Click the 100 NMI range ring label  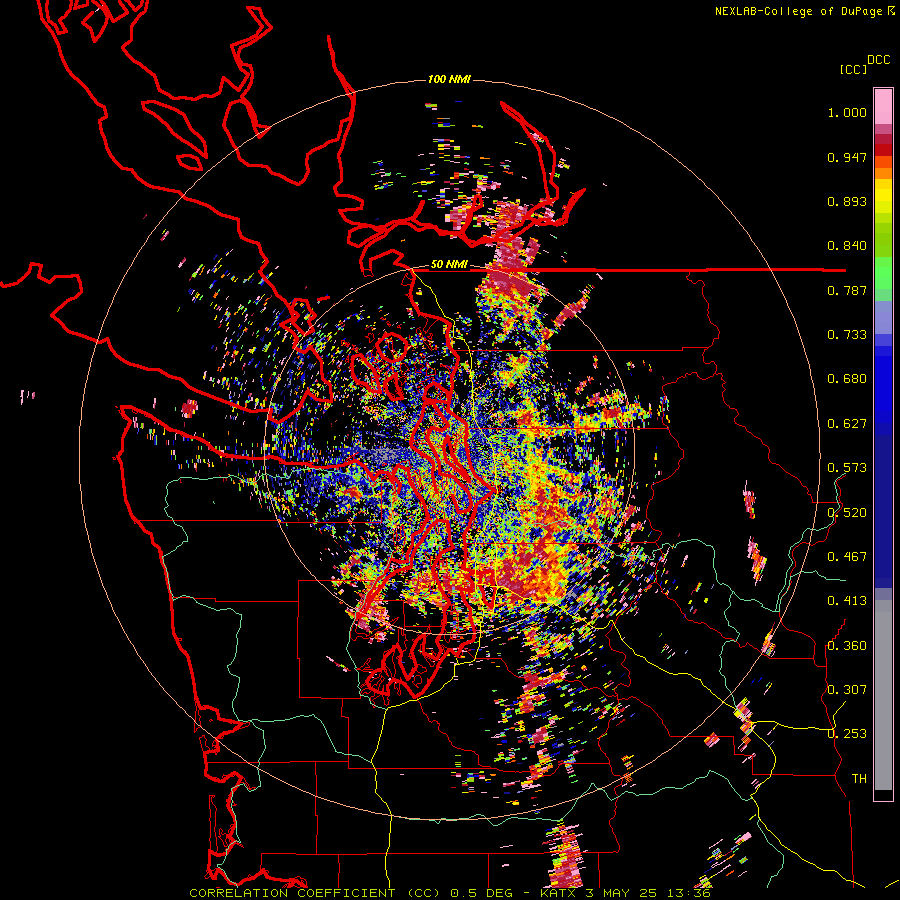[449, 79]
